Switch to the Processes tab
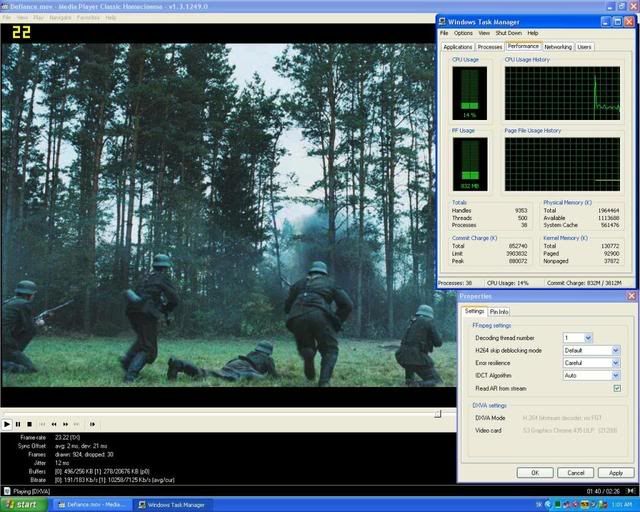The image size is (640, 512). (490, 47)
